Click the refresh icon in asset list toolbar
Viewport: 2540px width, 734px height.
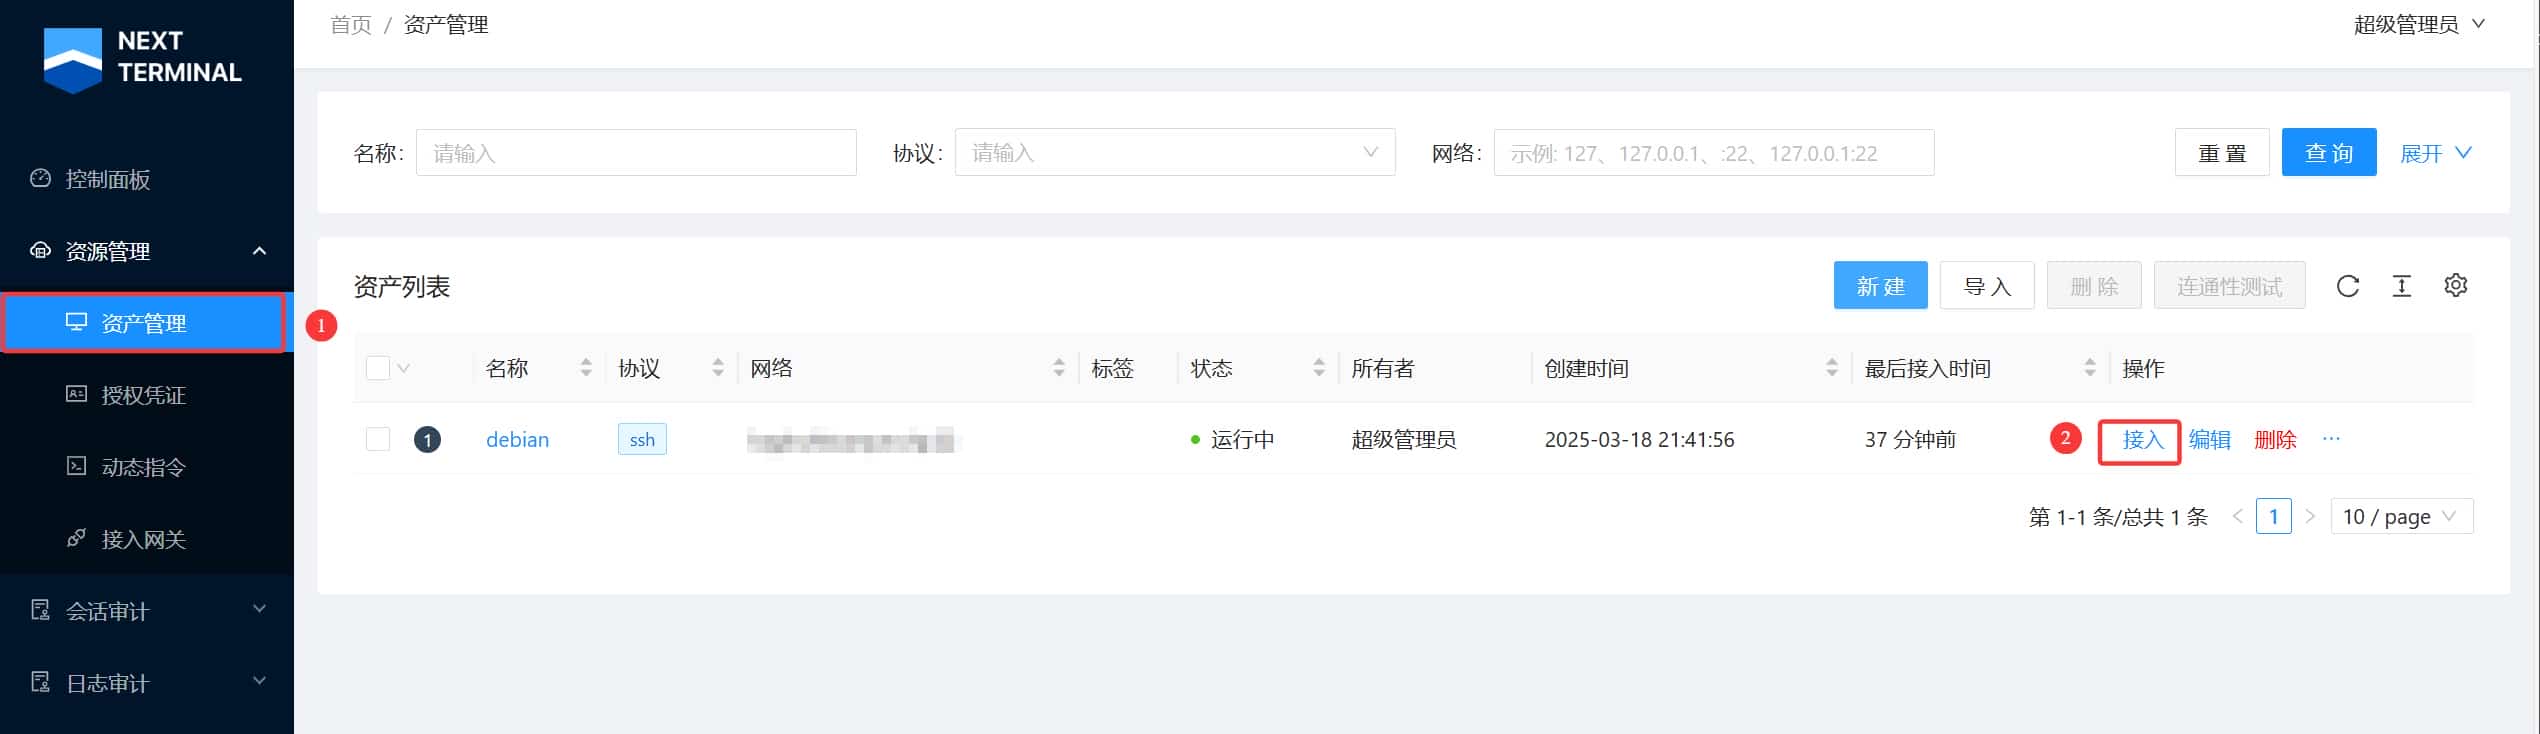point(2347,287)
